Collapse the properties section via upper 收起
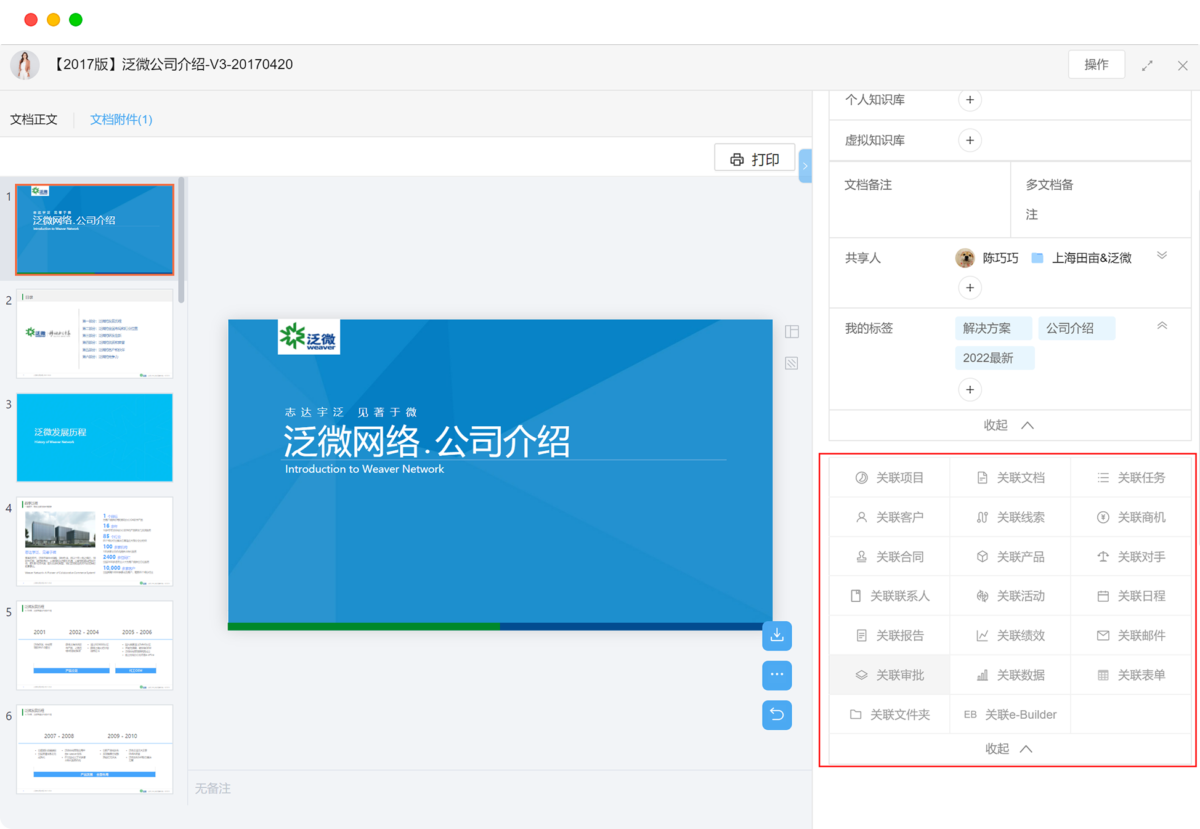Screen dimensions: 1200x829 pos(1010,425)
